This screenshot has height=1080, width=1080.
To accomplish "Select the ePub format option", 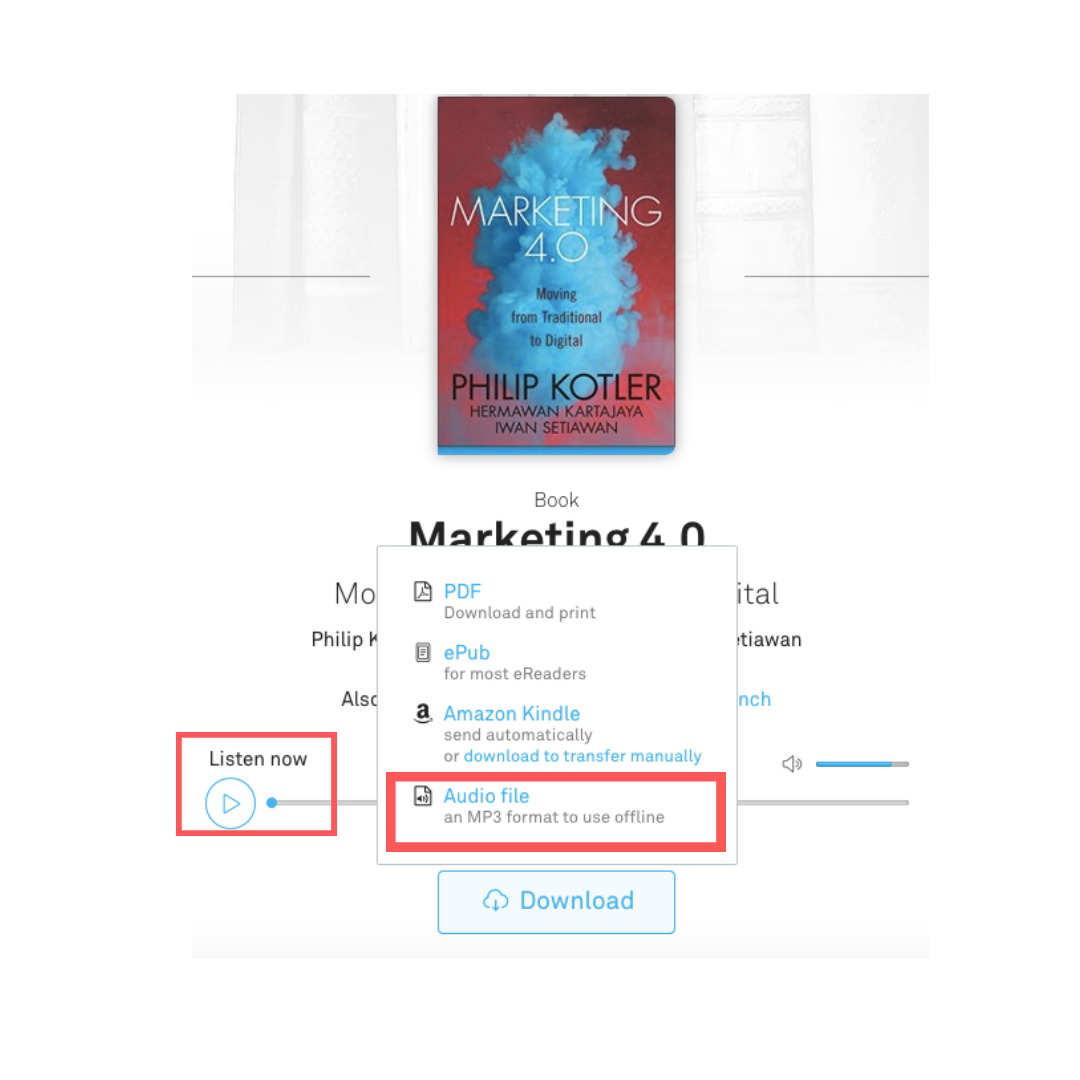I will 466,652.
